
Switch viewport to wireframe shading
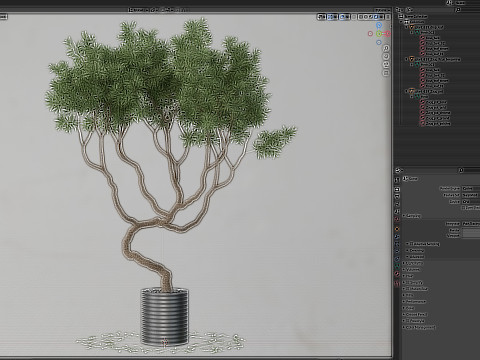point(361,17)
